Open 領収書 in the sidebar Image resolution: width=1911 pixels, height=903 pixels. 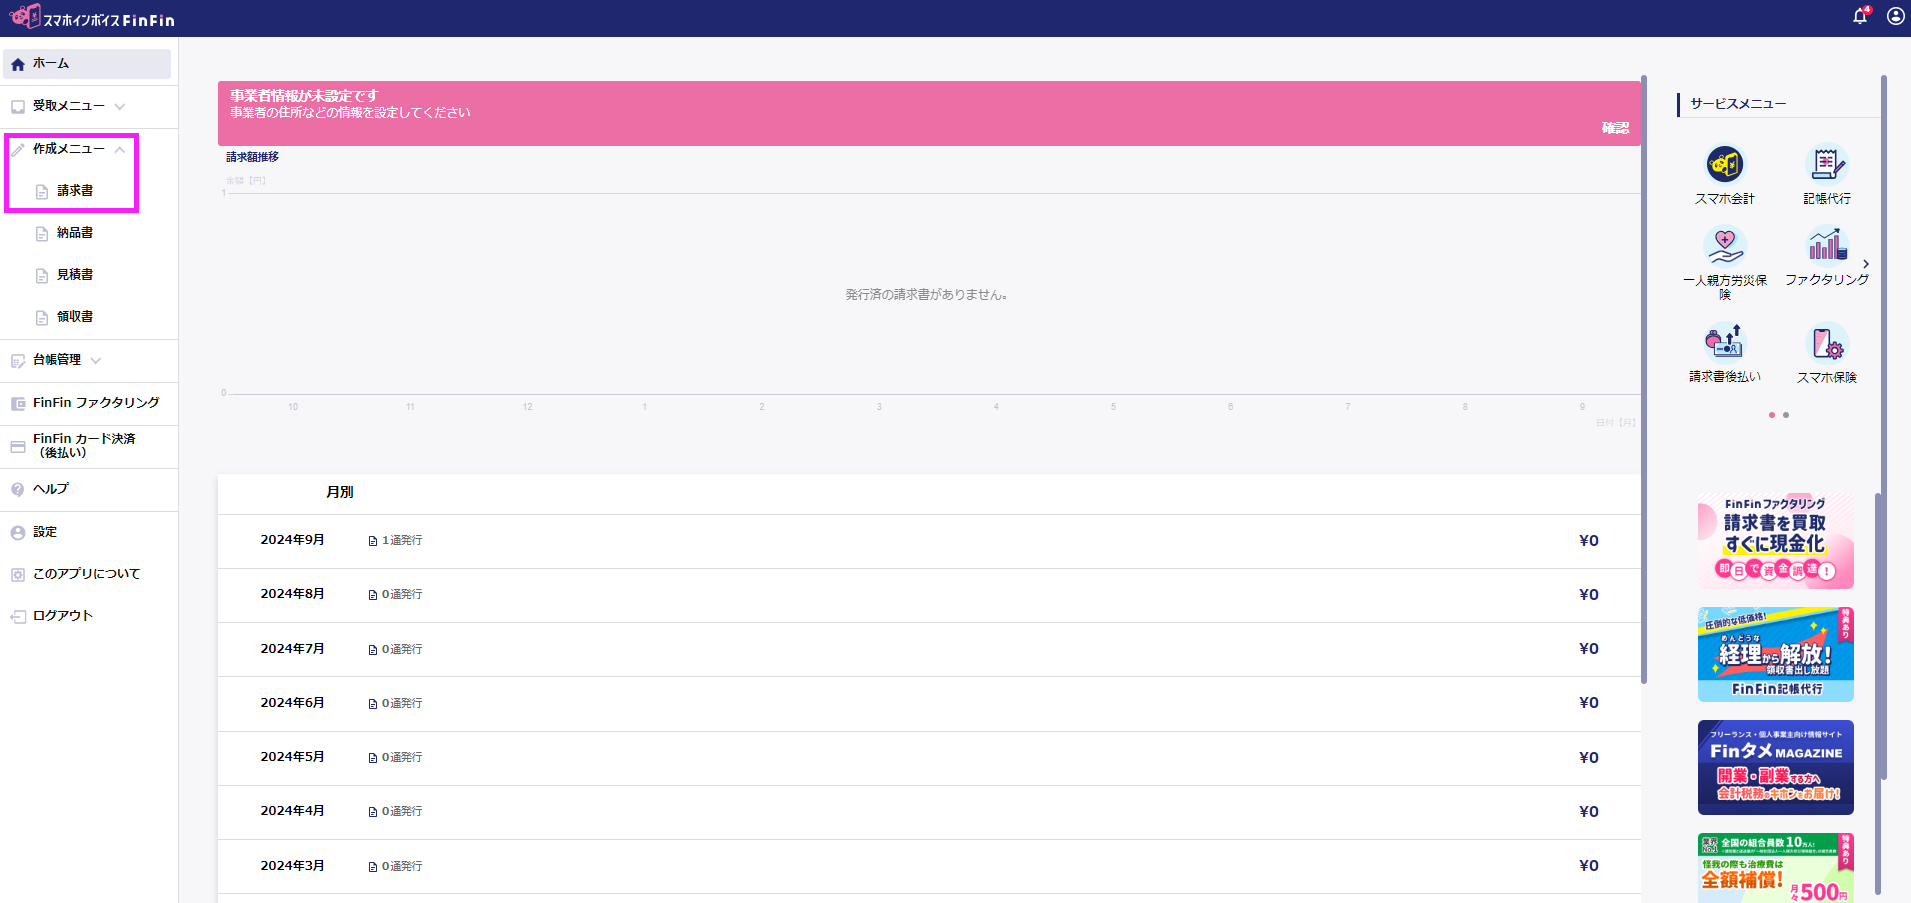coord(75,317)
